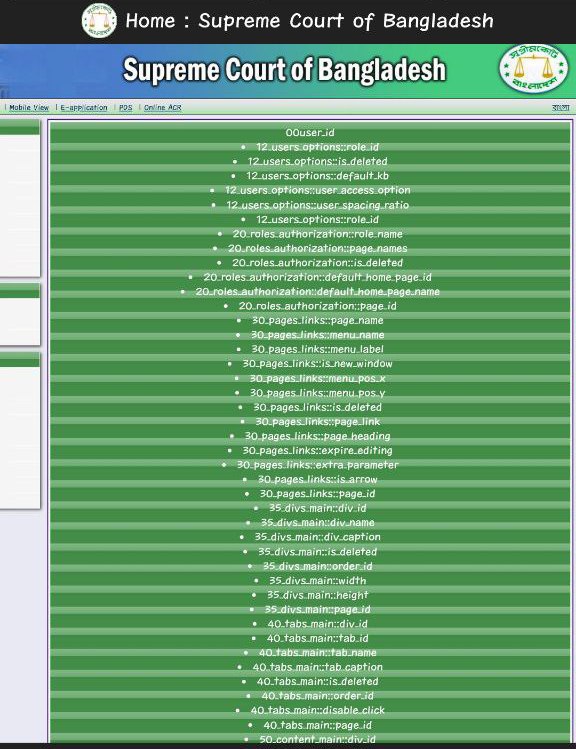Select the 35_divs_main::div_id row

(x=318, y=508)
